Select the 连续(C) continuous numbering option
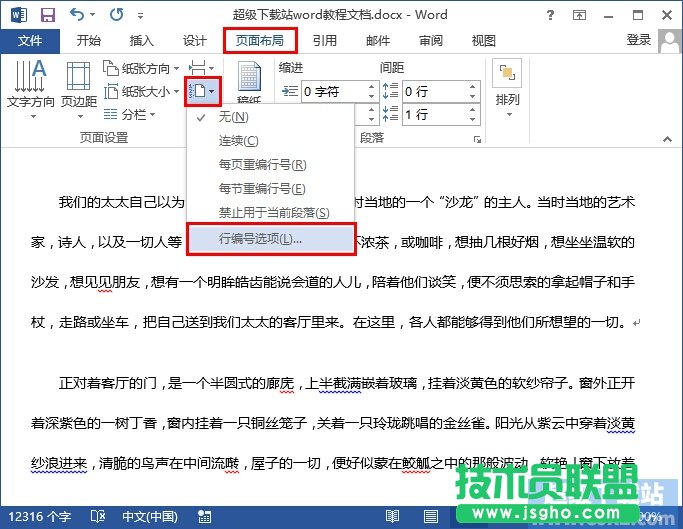 239,141
